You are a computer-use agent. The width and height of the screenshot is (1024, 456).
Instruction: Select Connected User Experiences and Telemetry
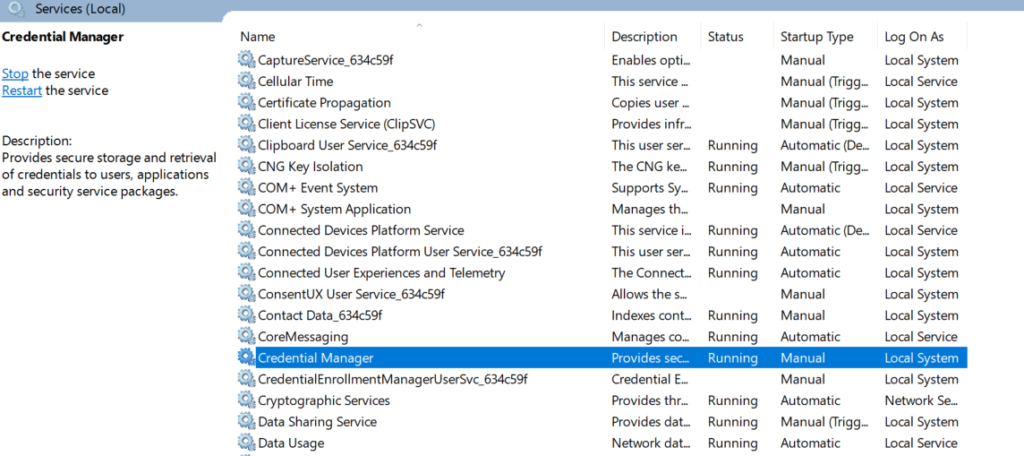(381, 272)
